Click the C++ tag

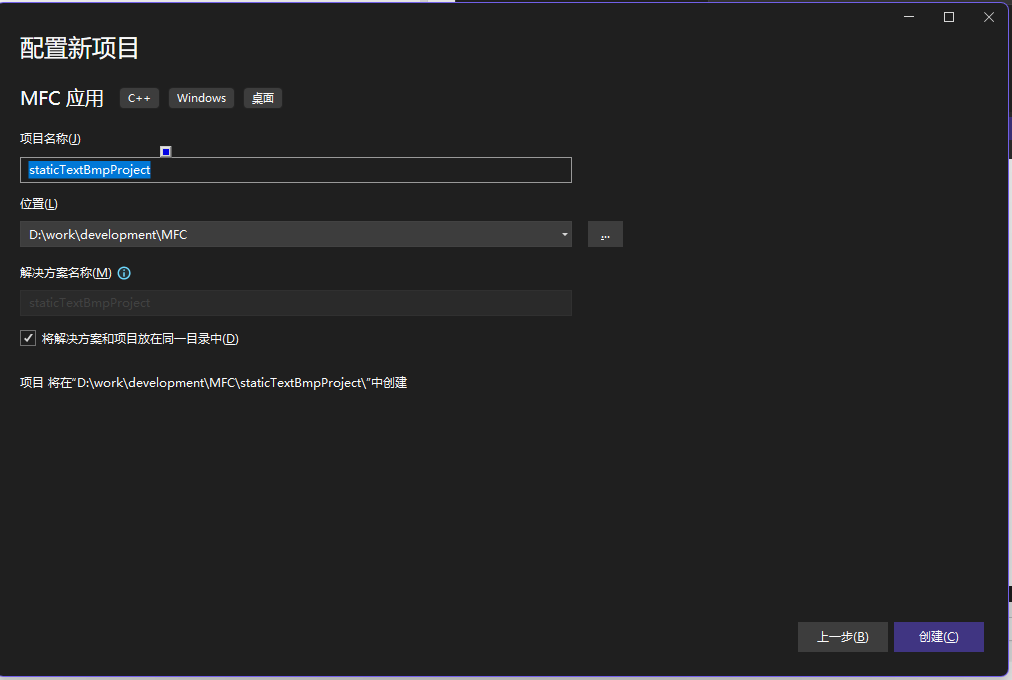coord(139,98)
